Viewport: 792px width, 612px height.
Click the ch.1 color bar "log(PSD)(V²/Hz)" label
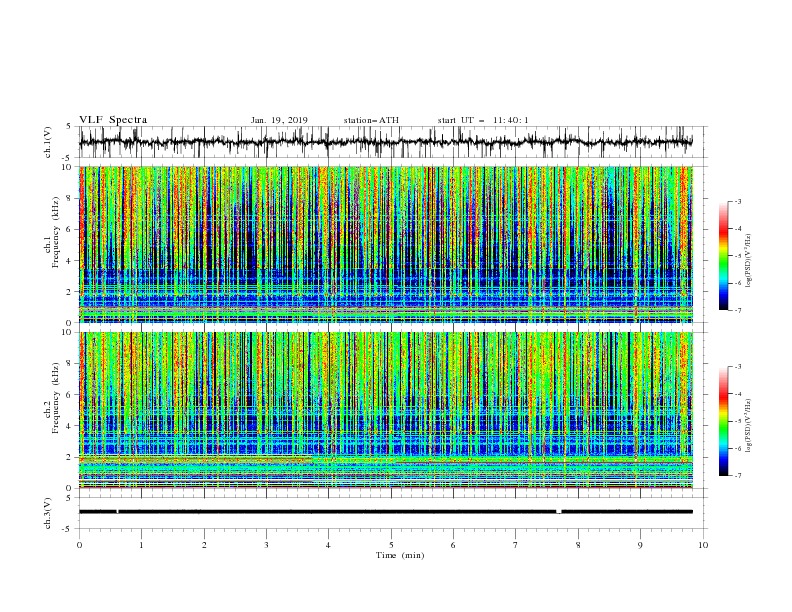749,261
